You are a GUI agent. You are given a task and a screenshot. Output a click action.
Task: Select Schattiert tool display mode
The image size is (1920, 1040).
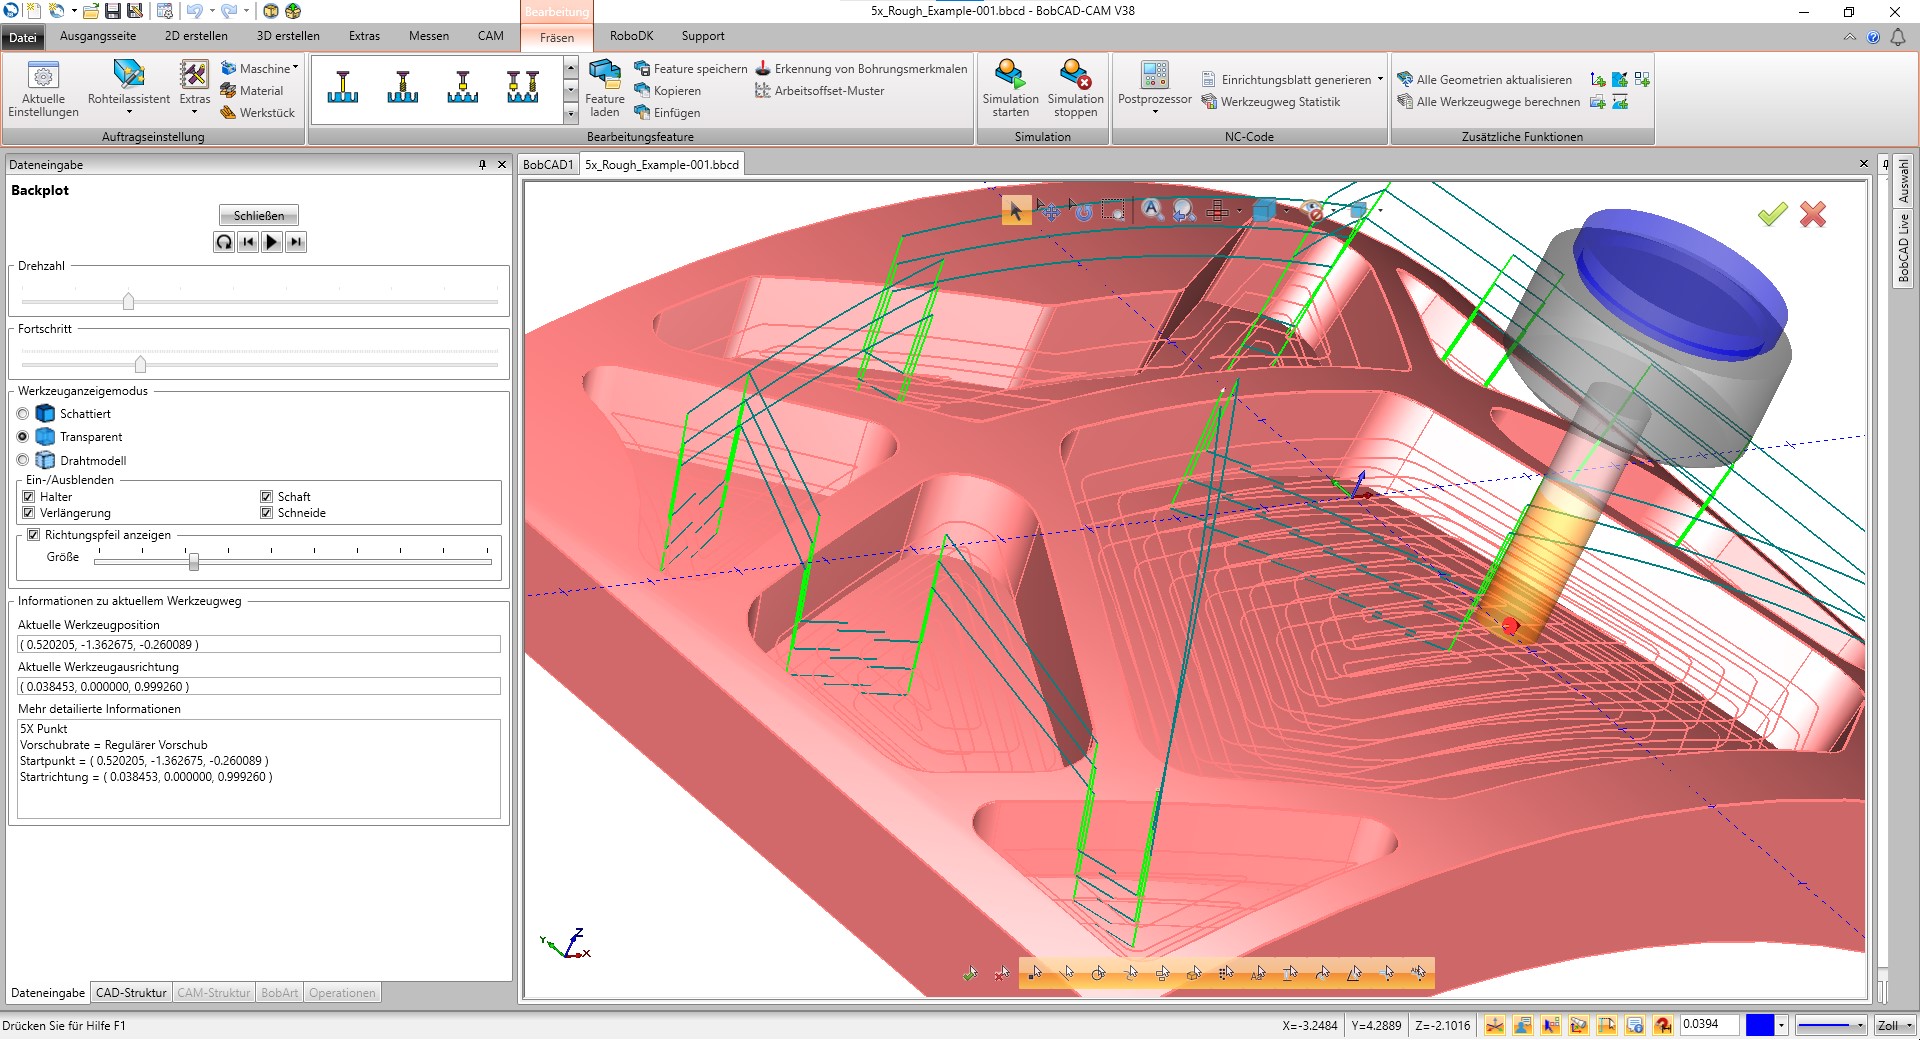[x=23, y=414]
